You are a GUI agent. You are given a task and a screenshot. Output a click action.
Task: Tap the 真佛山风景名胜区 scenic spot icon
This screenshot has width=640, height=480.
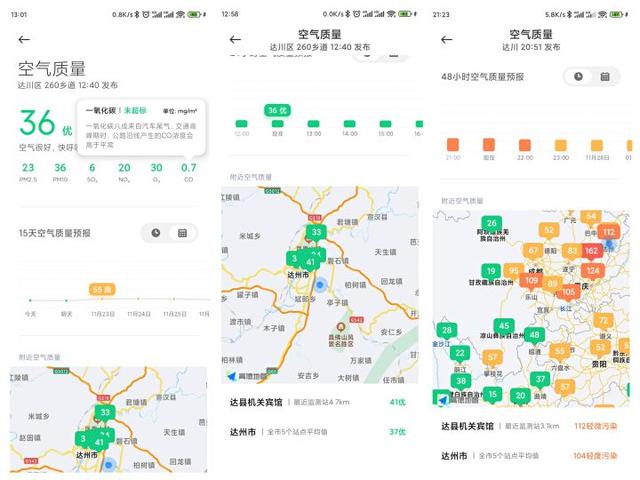click(340, 327)
